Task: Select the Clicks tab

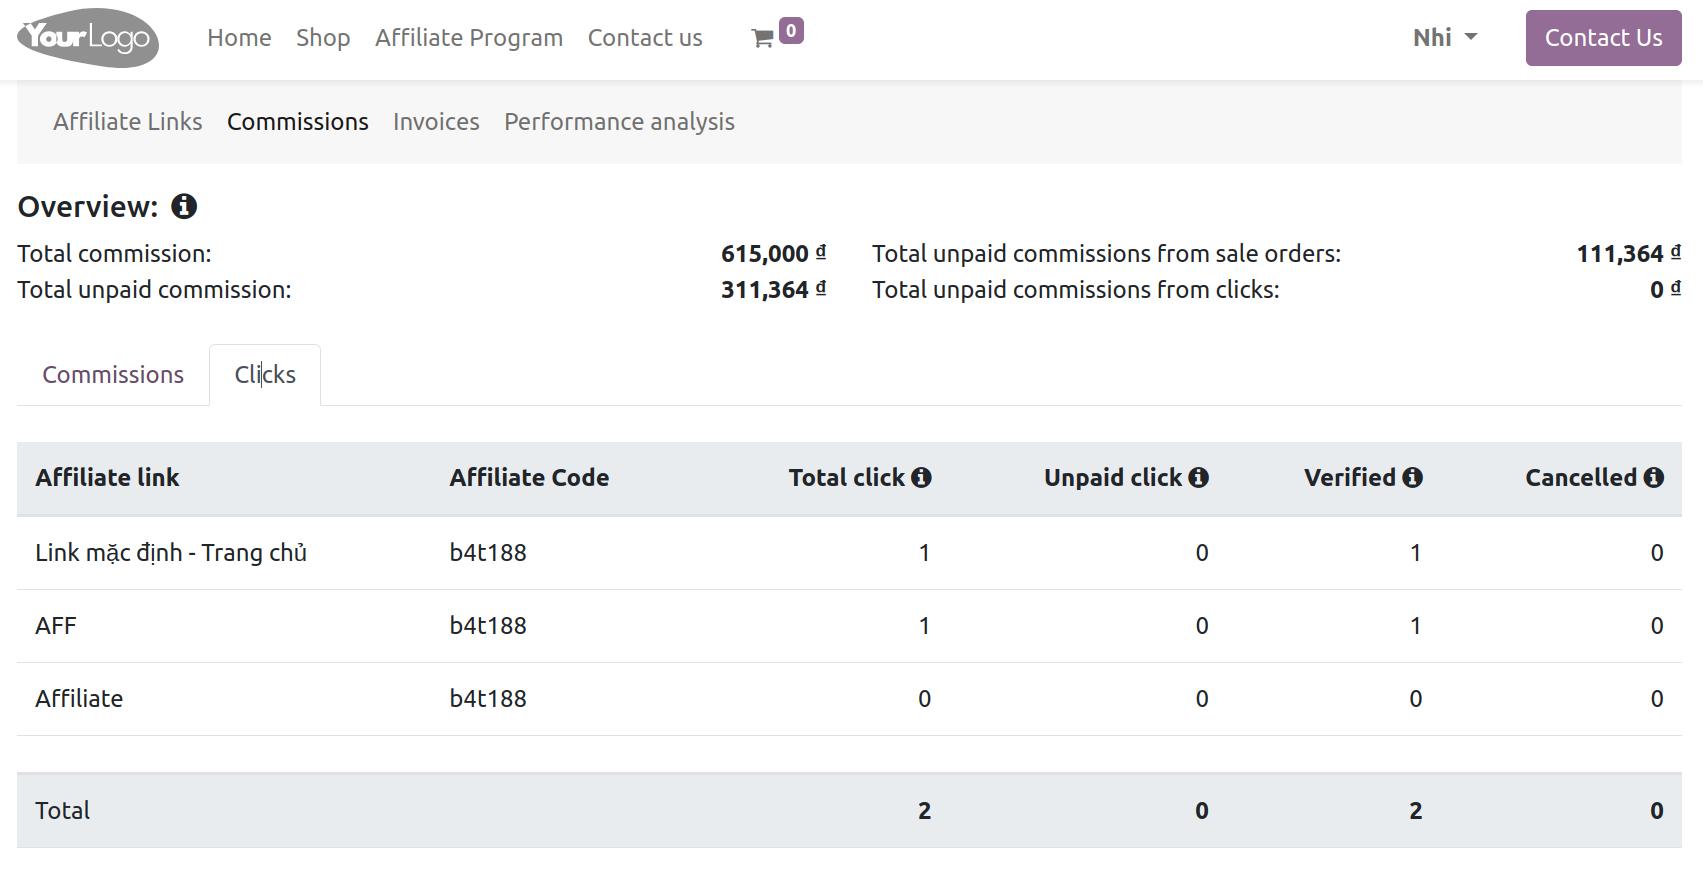Action: point(265,375)
